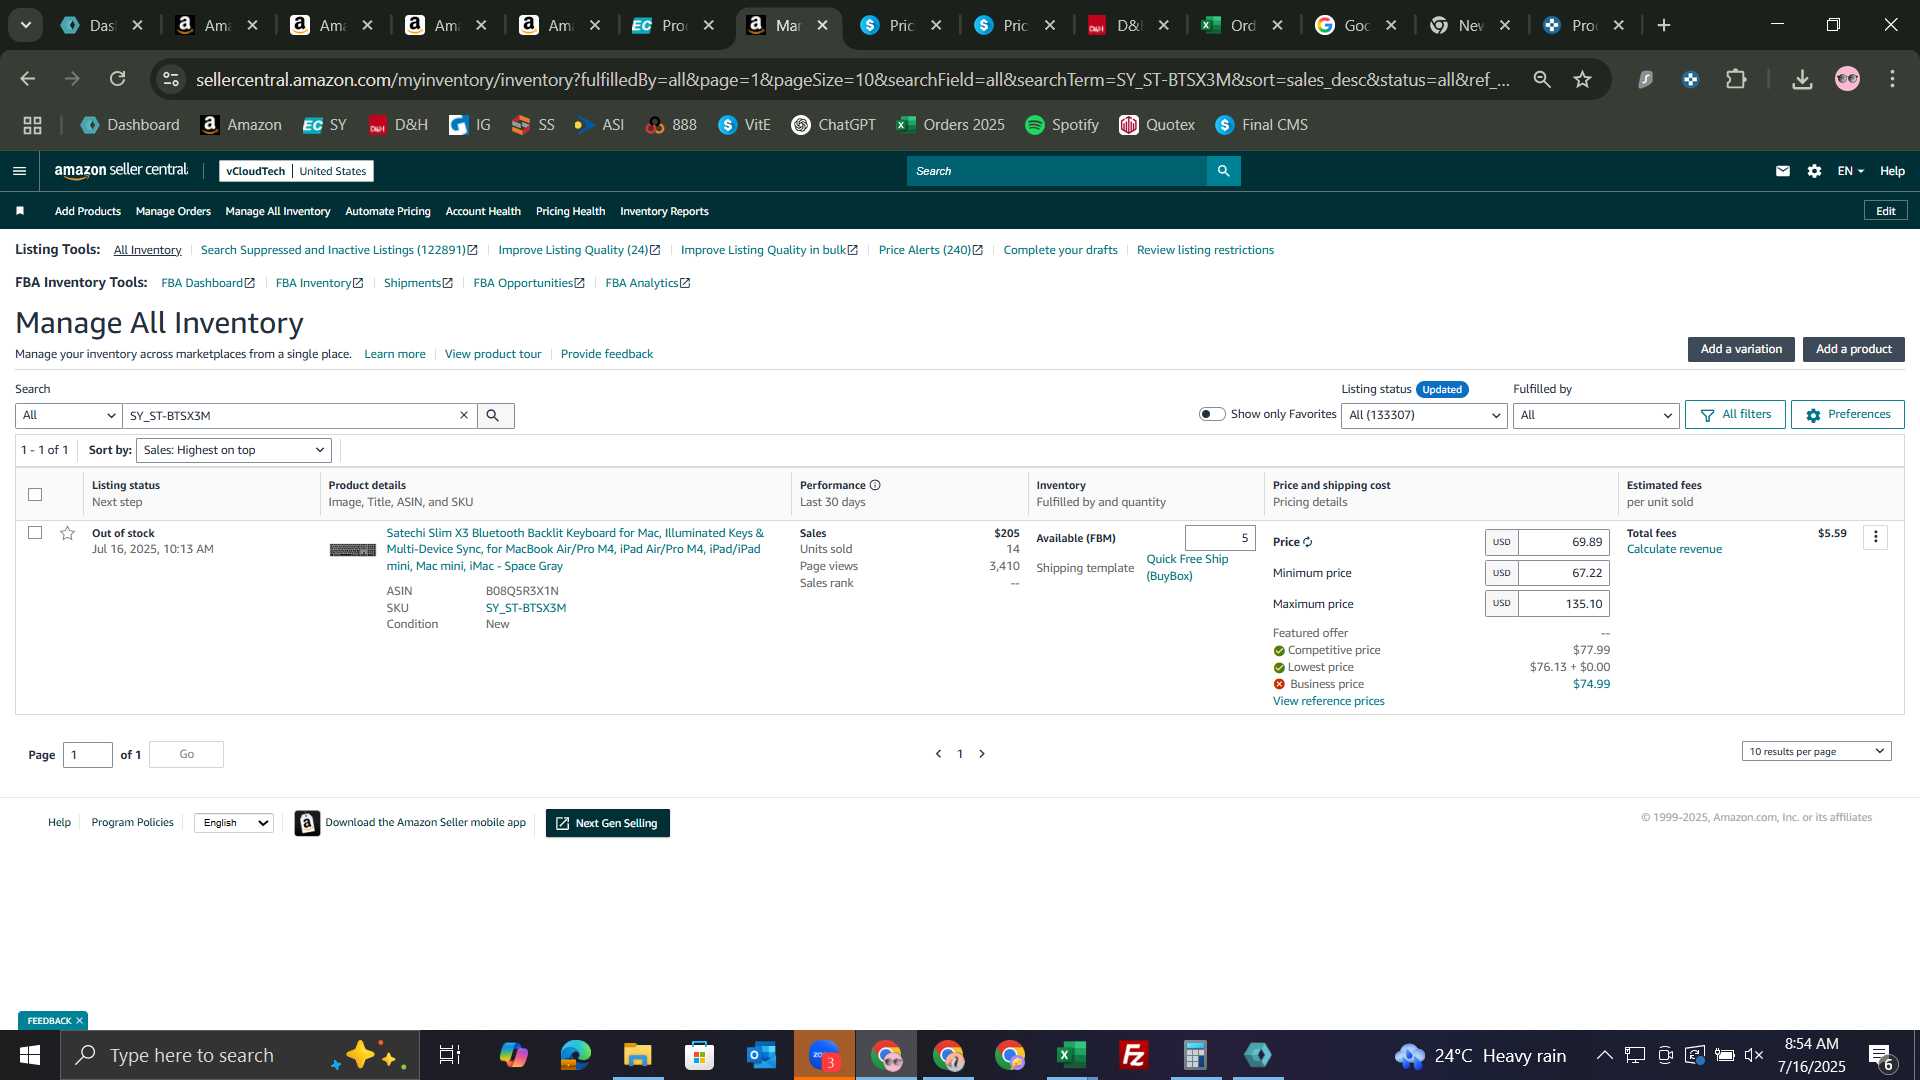
Task: Toggle Show only Favorites switch
Action: pos(1212,414)
